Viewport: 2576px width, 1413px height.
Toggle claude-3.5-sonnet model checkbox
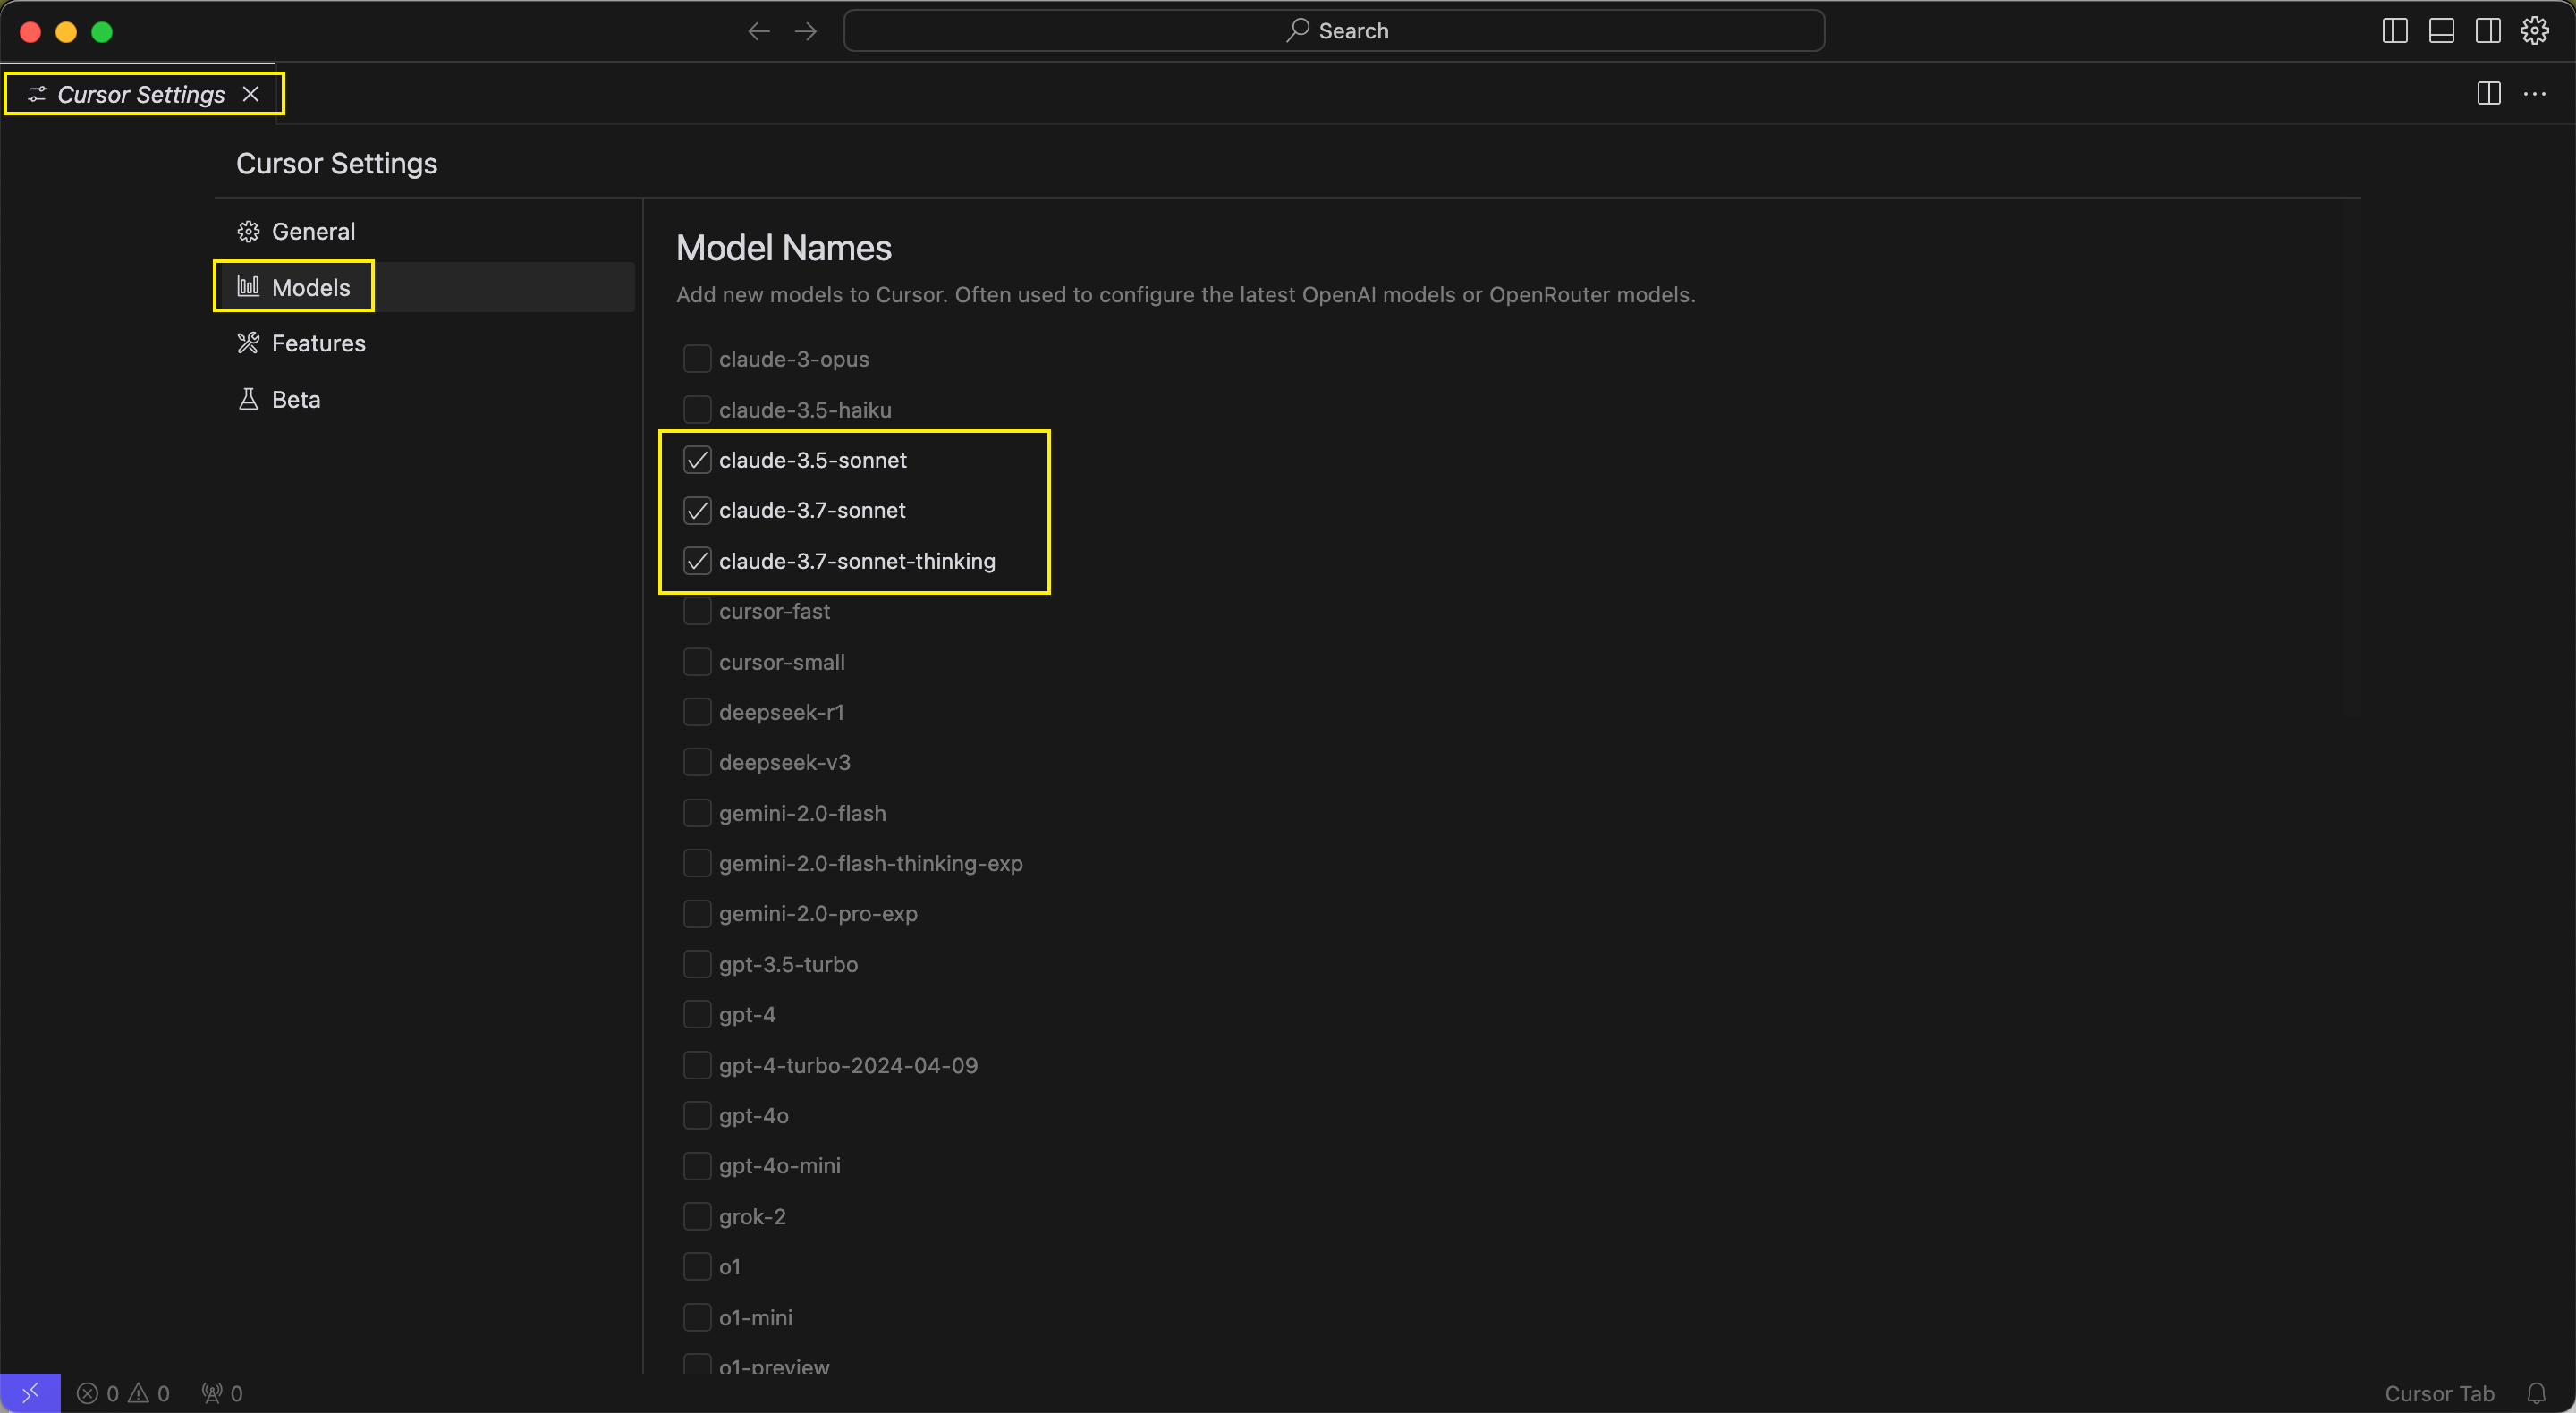(x=698, y=460)
